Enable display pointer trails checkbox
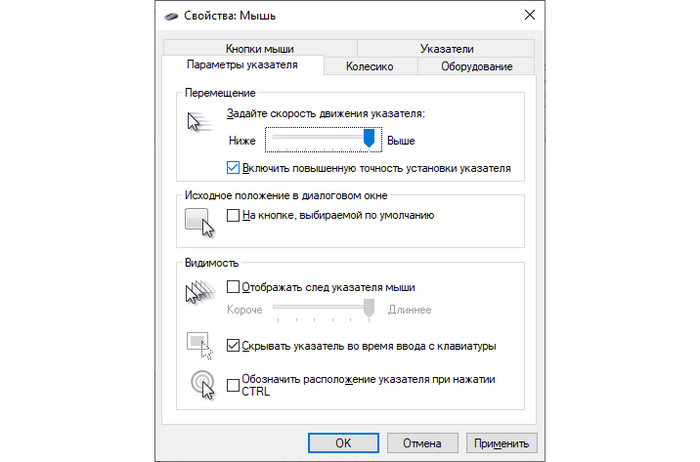Image resolution: width=700 pixels, height=462 pixels. click(233, 287)
